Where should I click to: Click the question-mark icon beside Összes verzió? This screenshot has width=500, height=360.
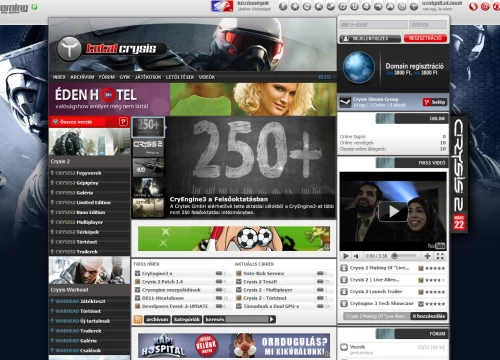click(x=123, y=122)
